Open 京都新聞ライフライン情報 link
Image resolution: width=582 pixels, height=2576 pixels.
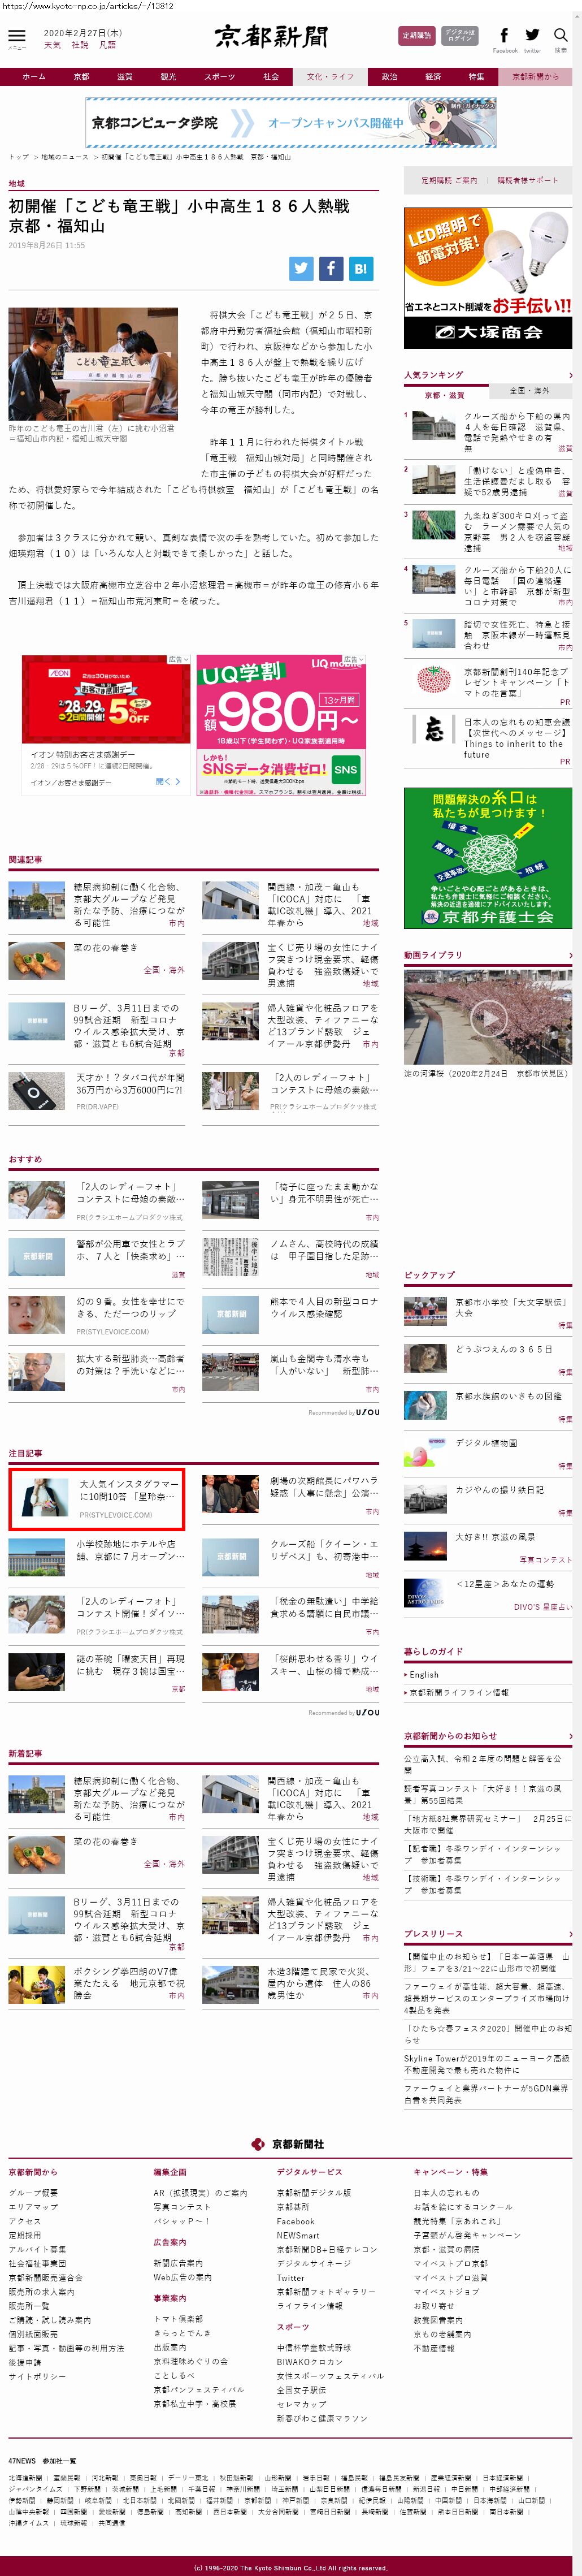pos(459,1693)
